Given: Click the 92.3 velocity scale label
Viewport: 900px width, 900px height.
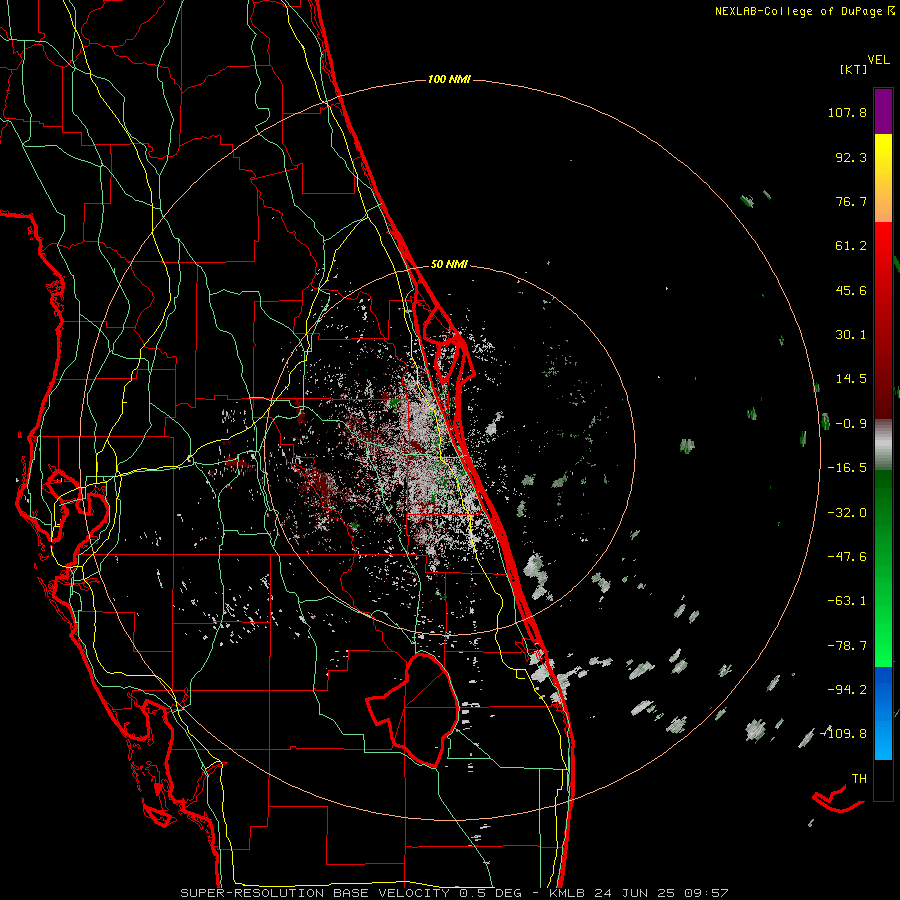Looking at the screenshot, I should (x=851, y=157).
